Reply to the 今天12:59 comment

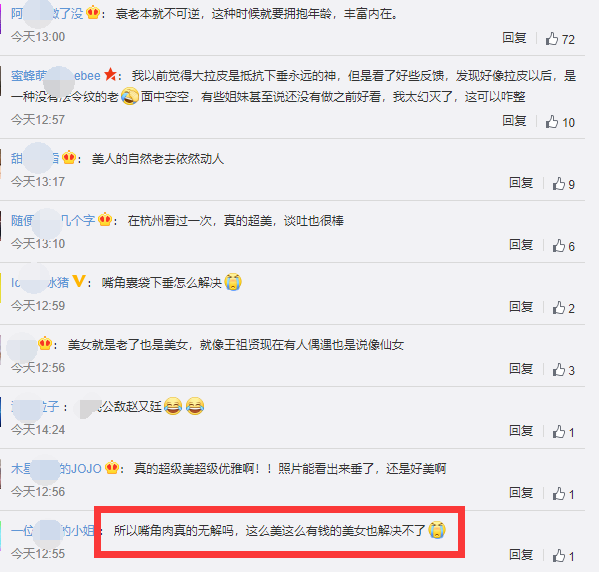tap(521, 306)
